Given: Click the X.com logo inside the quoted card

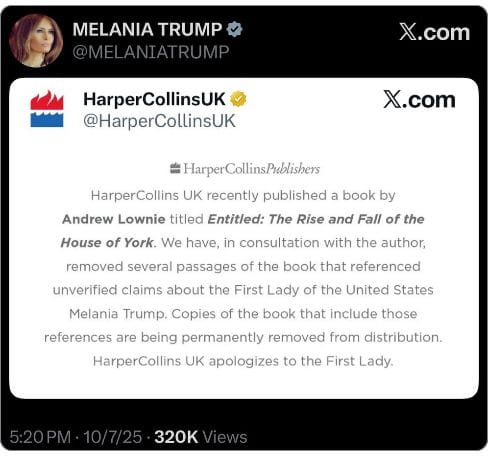Looking at the screenshot, I should (x=419, y=100).
